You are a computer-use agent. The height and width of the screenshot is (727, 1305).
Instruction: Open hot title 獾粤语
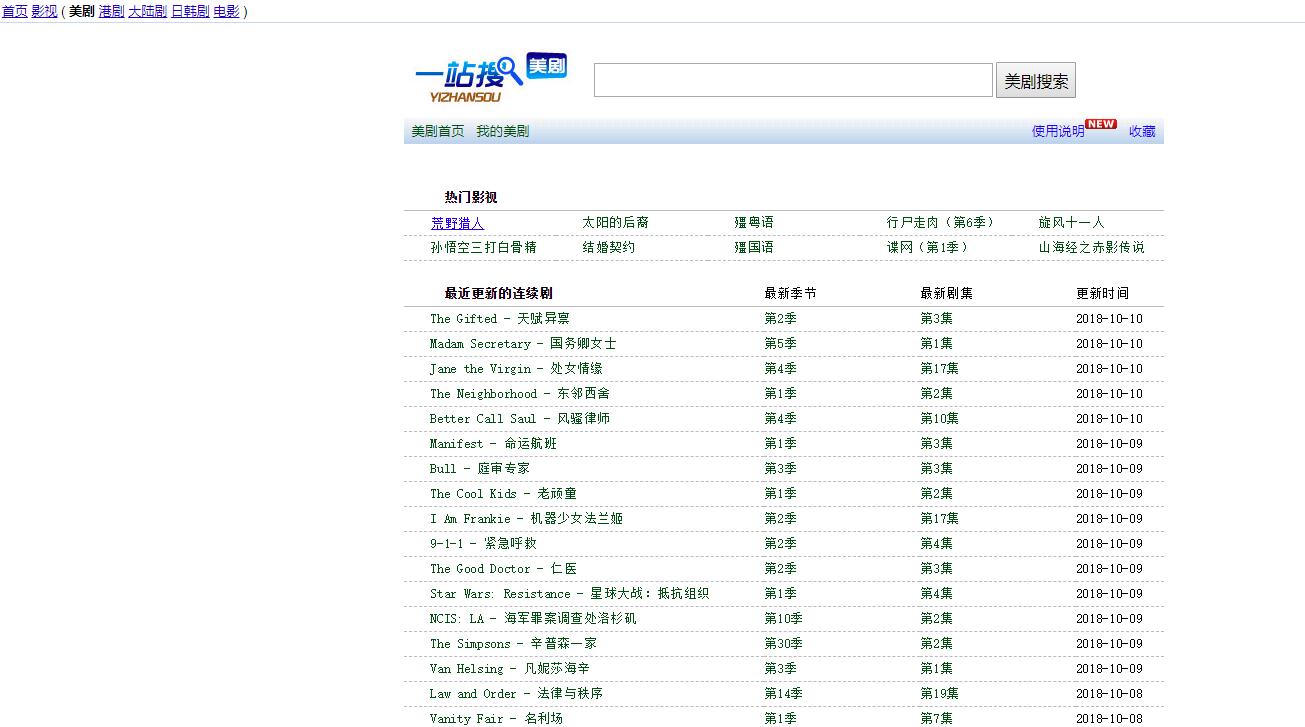click(754, 222)
